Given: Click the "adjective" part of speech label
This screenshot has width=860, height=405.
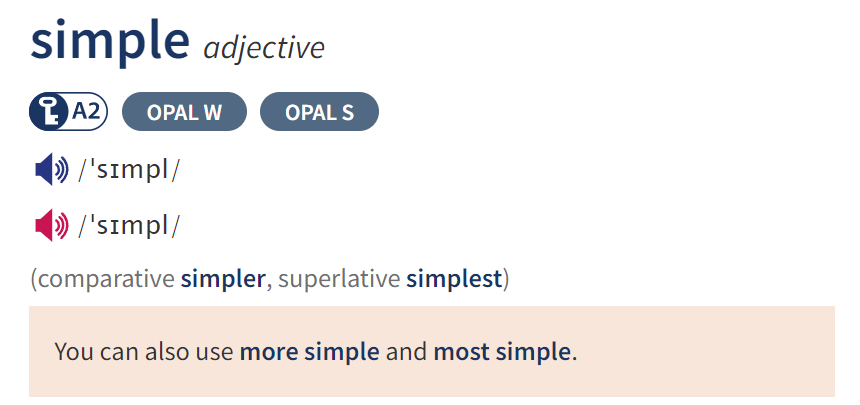Looking at the screenshot, I should tap(264, 48).
